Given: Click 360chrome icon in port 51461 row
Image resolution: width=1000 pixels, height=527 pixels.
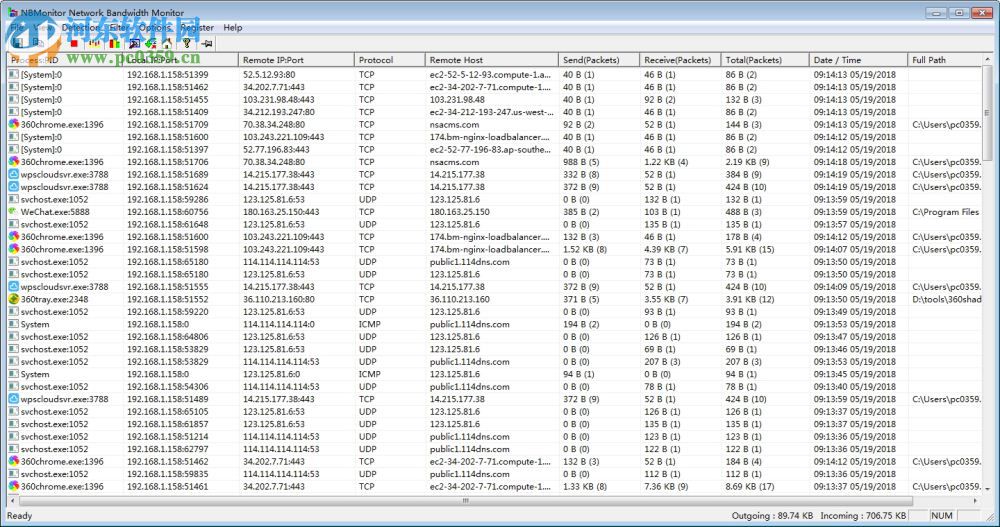Looking at the screenshot, I should (13, 486).
